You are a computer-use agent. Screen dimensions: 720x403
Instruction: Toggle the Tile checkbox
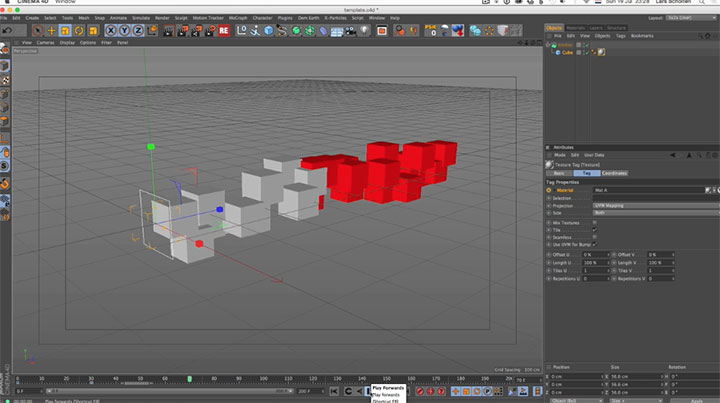click(595, 230)
